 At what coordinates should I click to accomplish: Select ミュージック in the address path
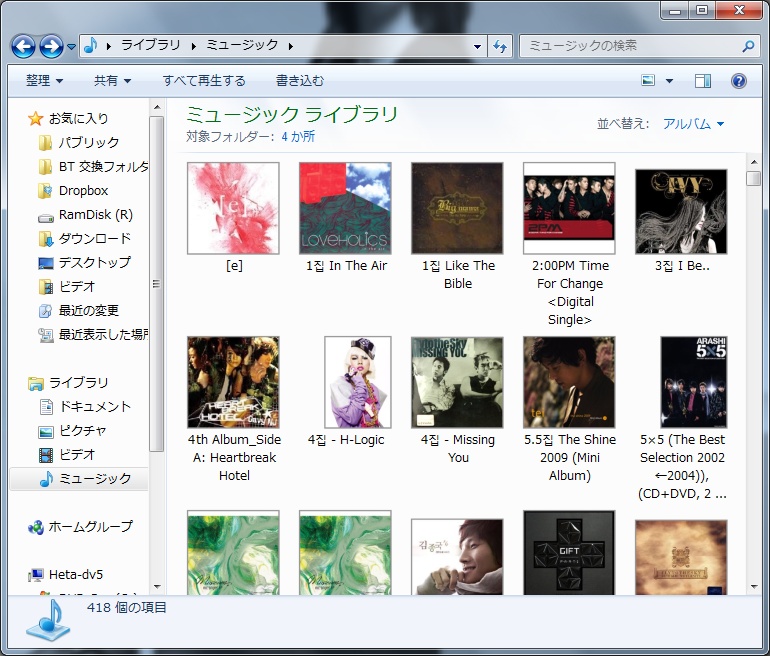pos(242,45)
